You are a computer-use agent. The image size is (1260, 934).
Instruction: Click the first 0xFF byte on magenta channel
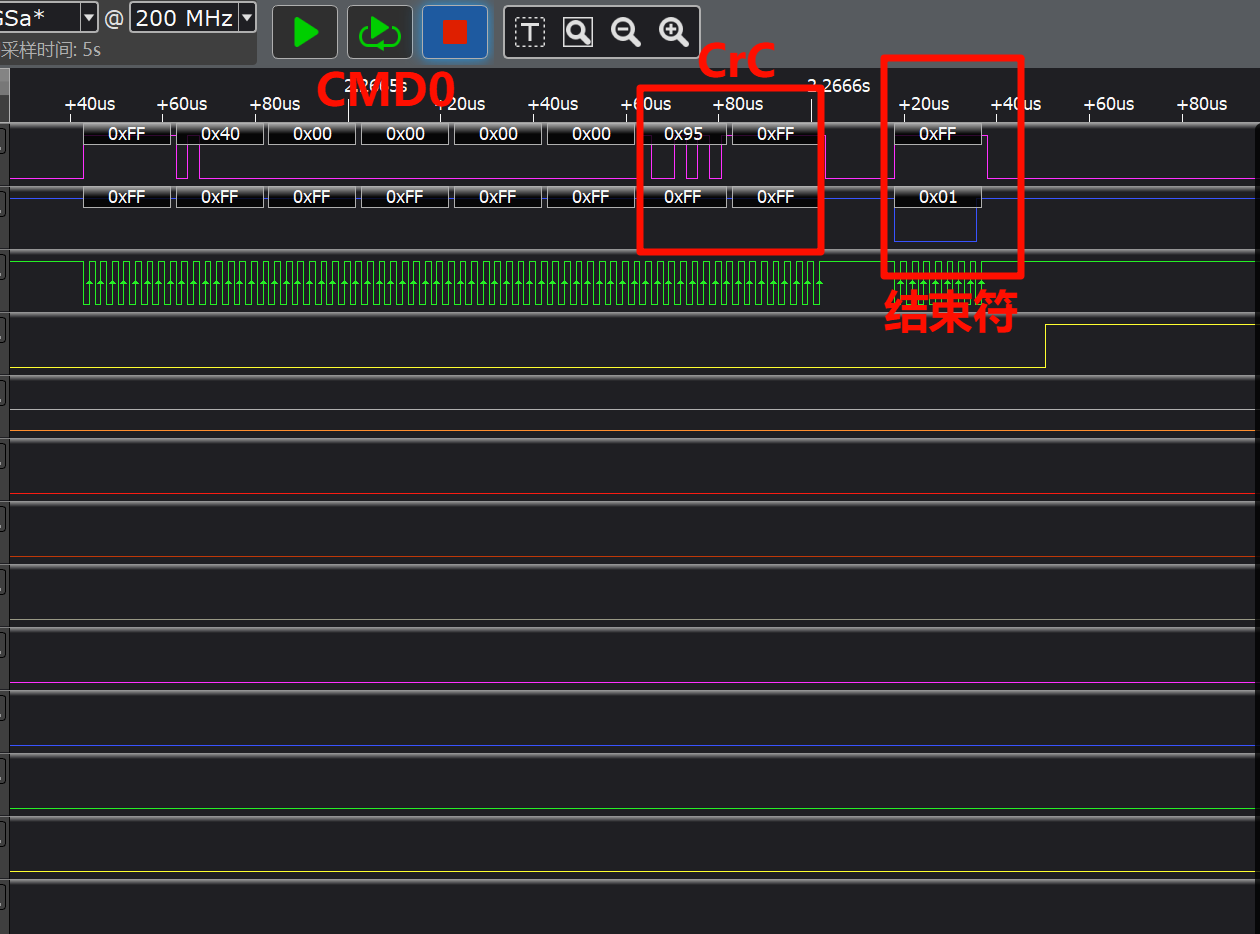click(x=127, y=134)
